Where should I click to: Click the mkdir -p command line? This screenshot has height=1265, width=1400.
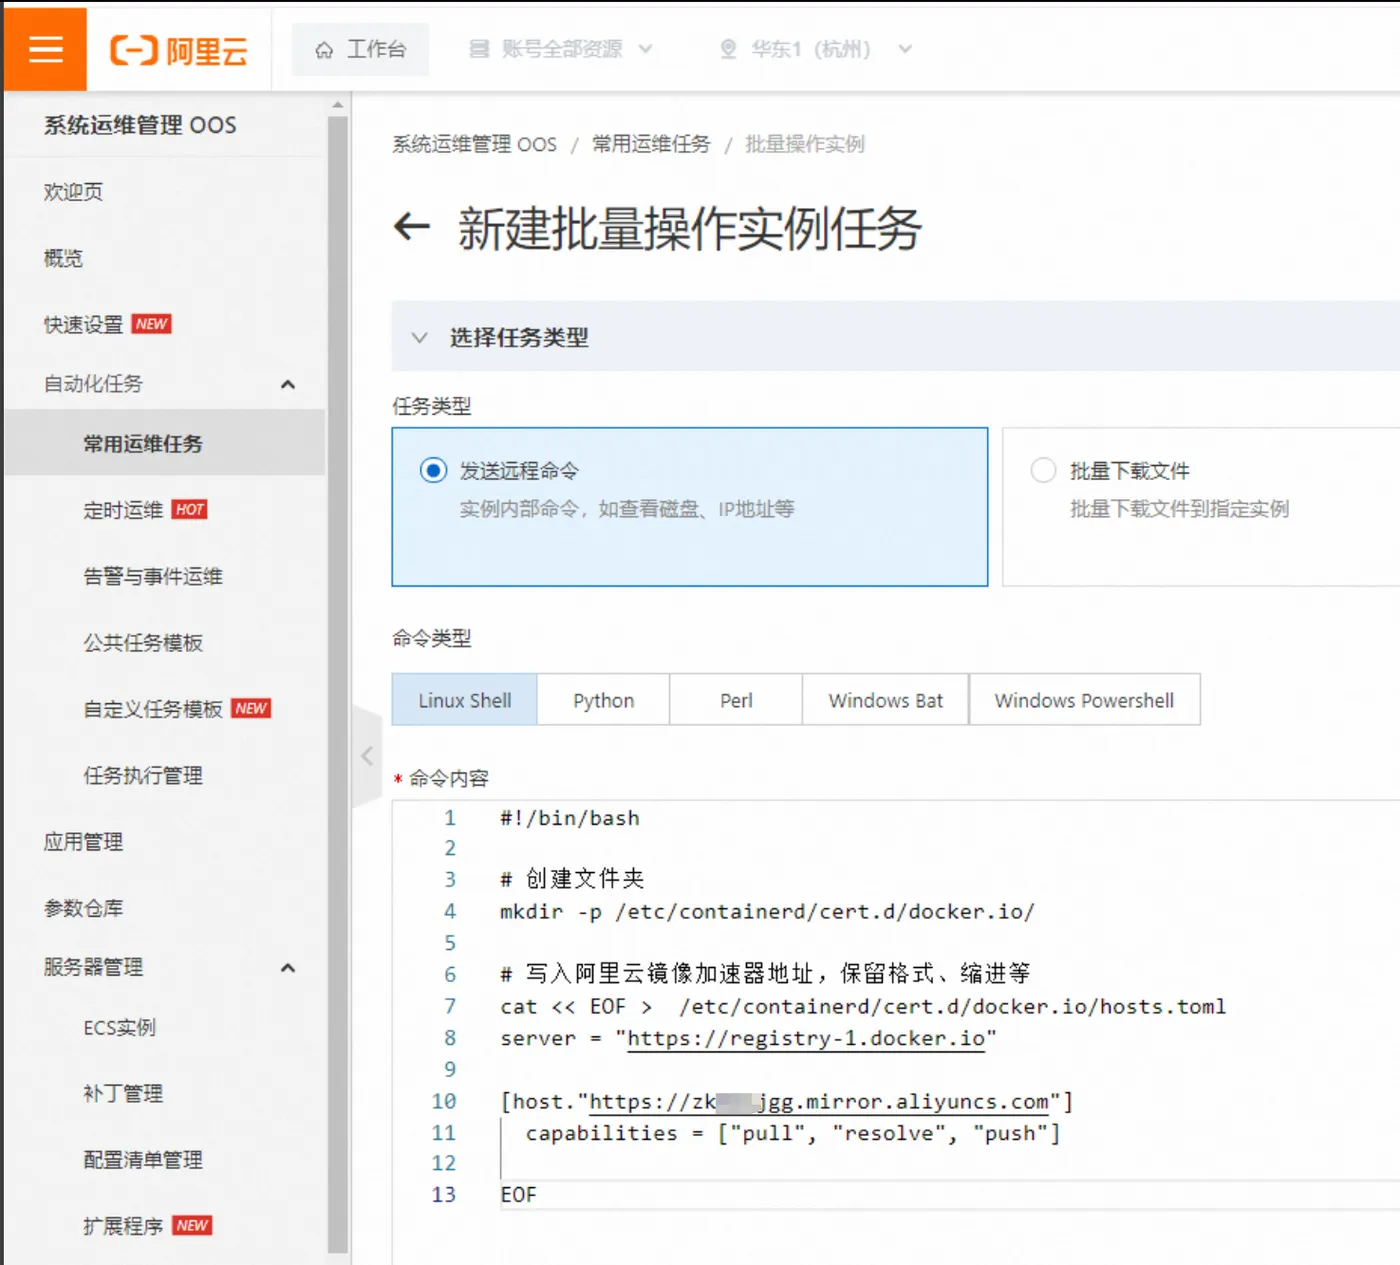click(767, 911)
